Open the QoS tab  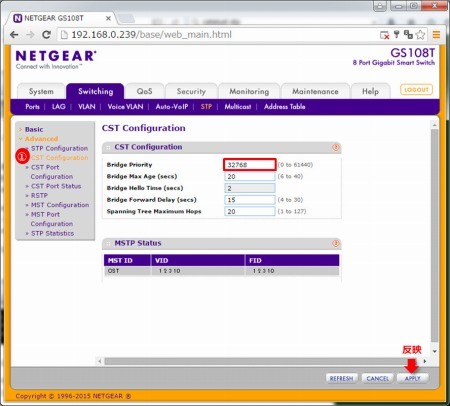click(x=144, y=91)
